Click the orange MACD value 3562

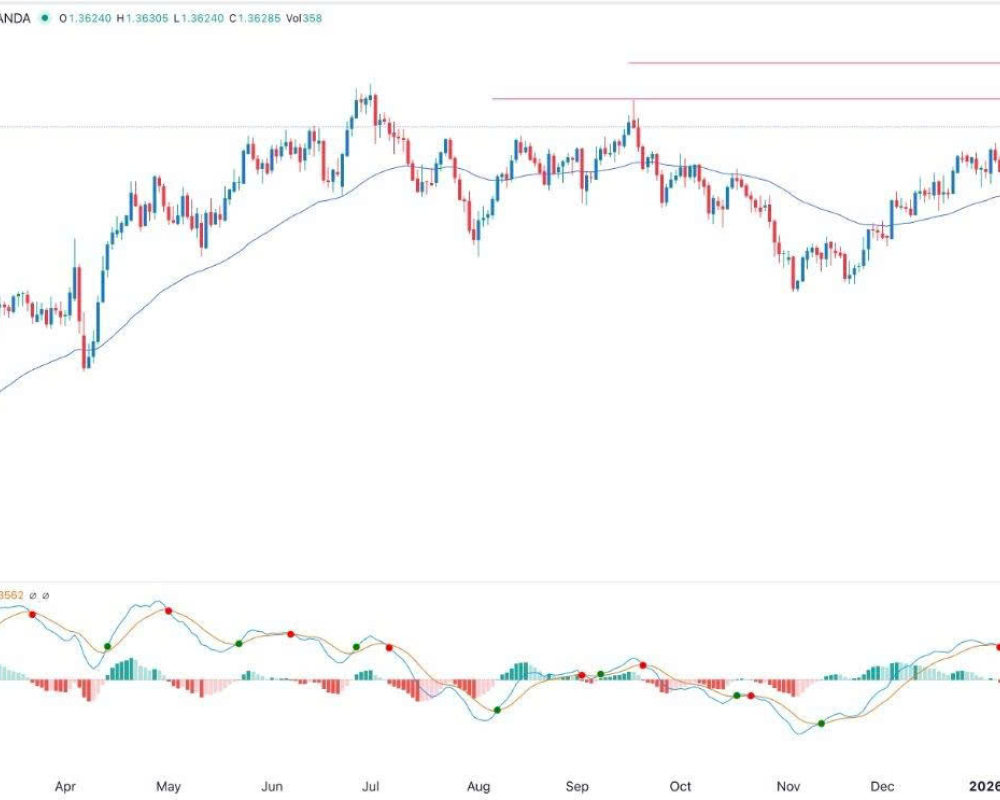11,596
